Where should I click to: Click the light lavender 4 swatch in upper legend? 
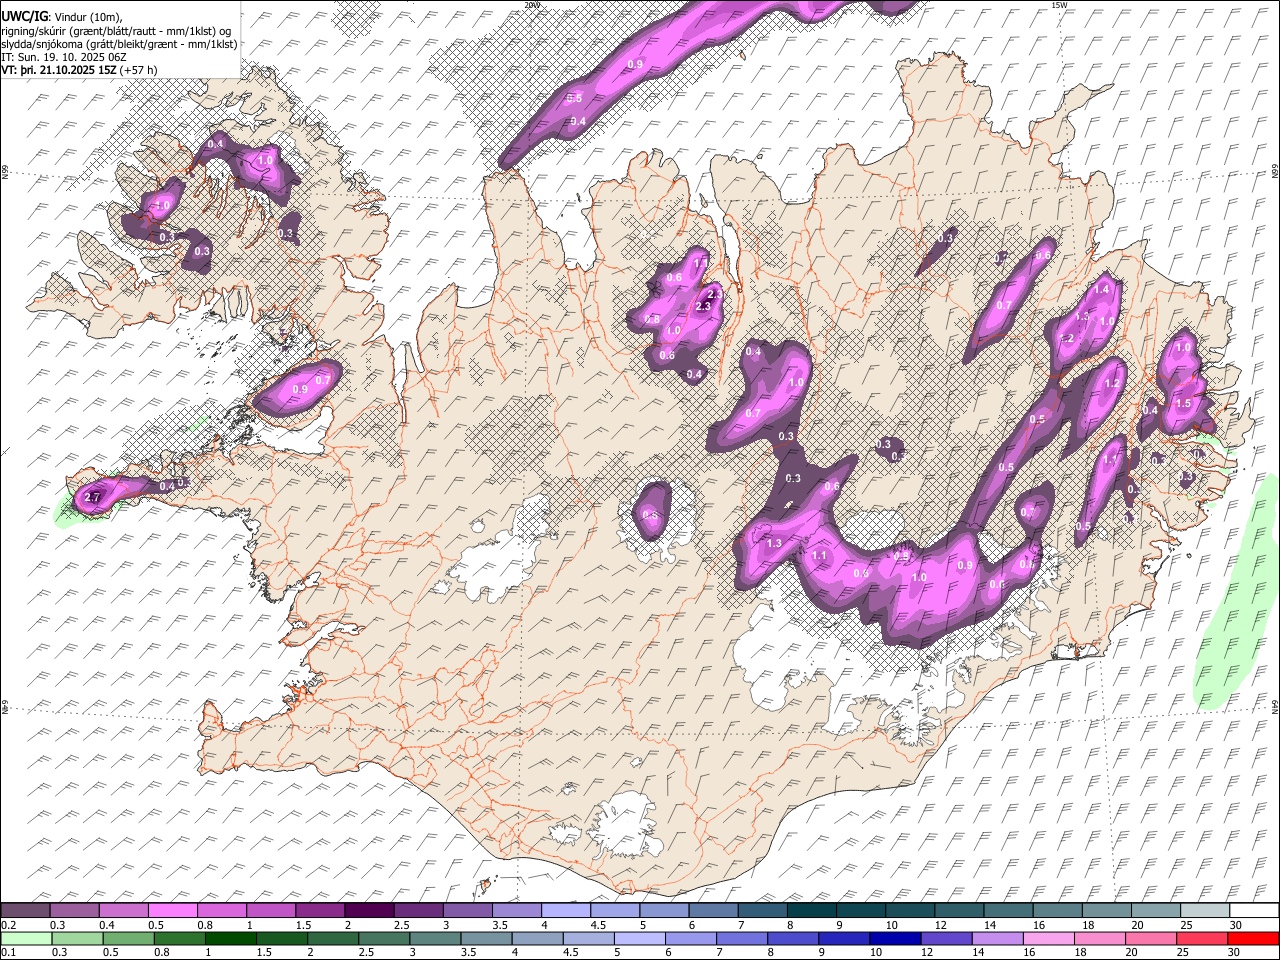[x=564, y=911]
